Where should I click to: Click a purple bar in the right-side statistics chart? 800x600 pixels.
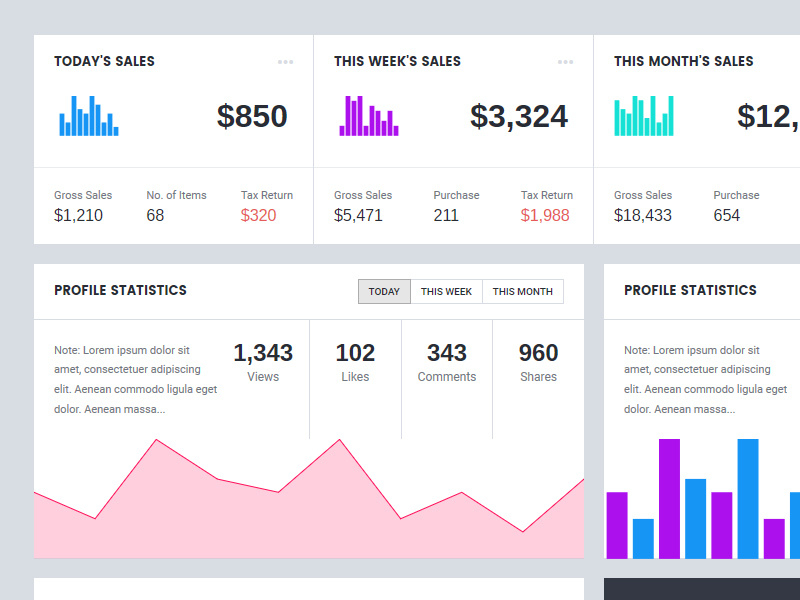click(x=668, y=495)
